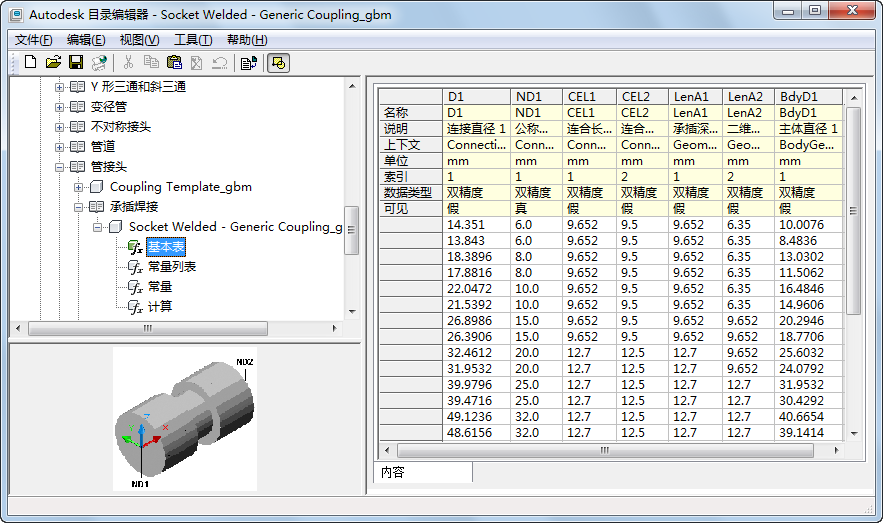Screen dimensions: 883x523
Task: Click the 数据类型 row header
Action: pos(411,193)
